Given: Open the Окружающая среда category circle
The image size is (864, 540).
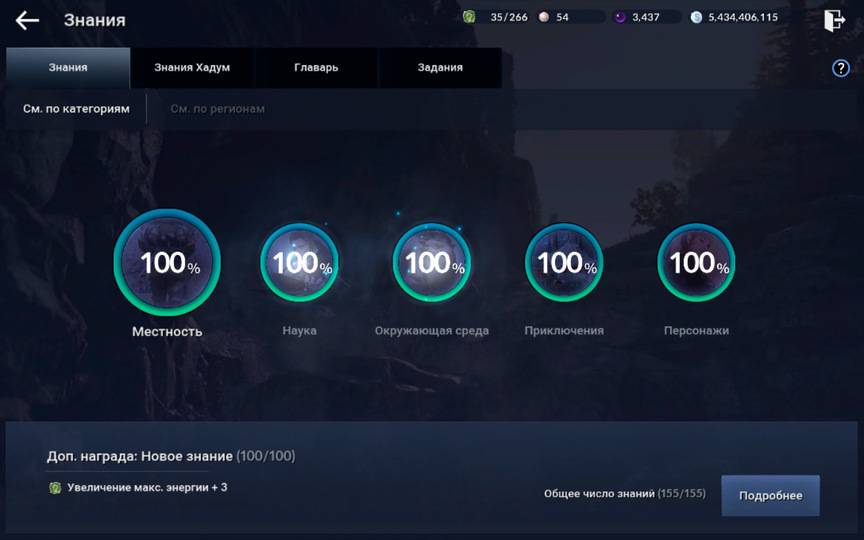Looking at the screenshot, I should click(x=432, y=263).
